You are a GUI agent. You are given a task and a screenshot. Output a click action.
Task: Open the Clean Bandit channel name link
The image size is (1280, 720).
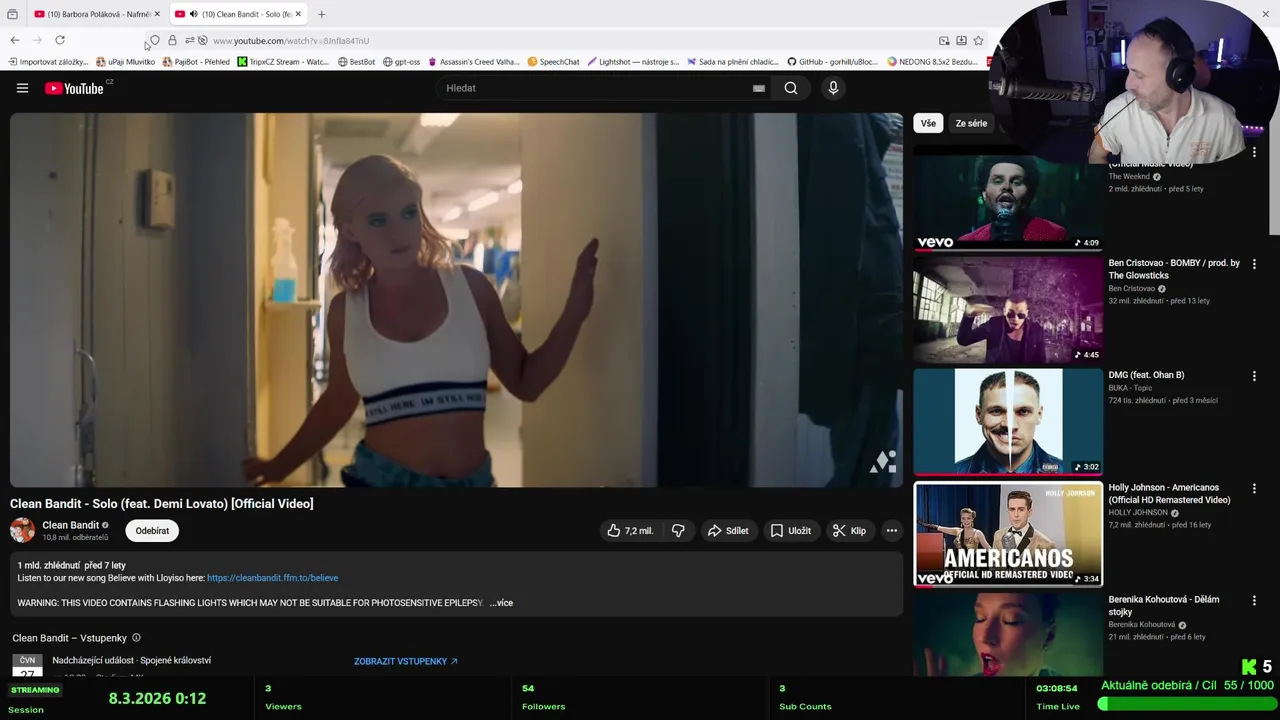pos(70,525)
